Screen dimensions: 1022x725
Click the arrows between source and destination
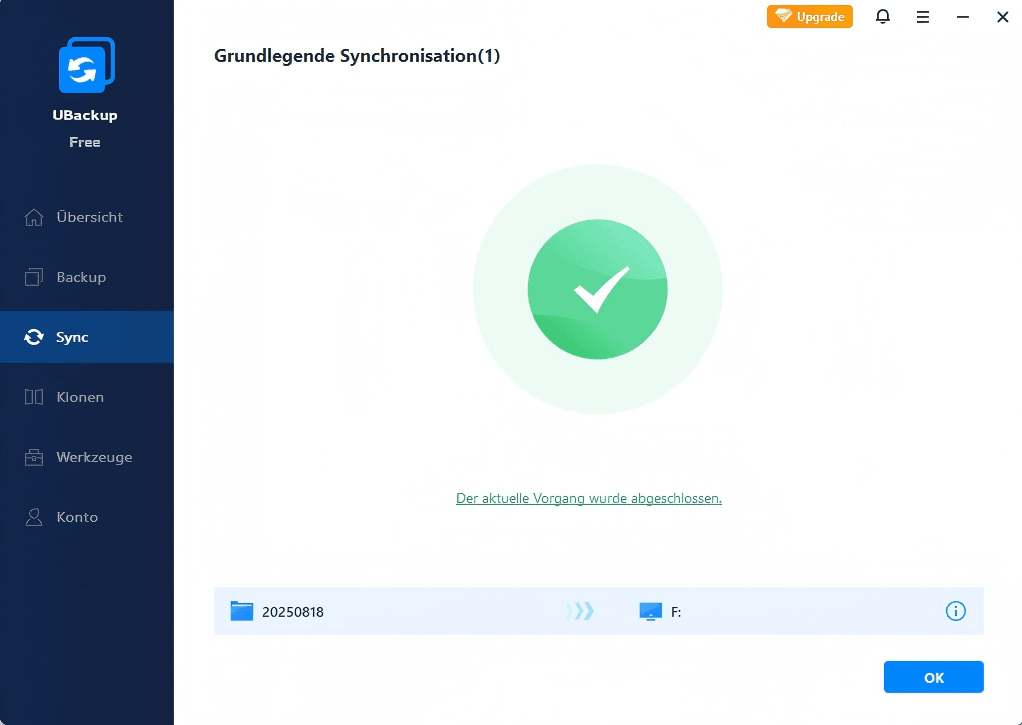tap(579, 611)
